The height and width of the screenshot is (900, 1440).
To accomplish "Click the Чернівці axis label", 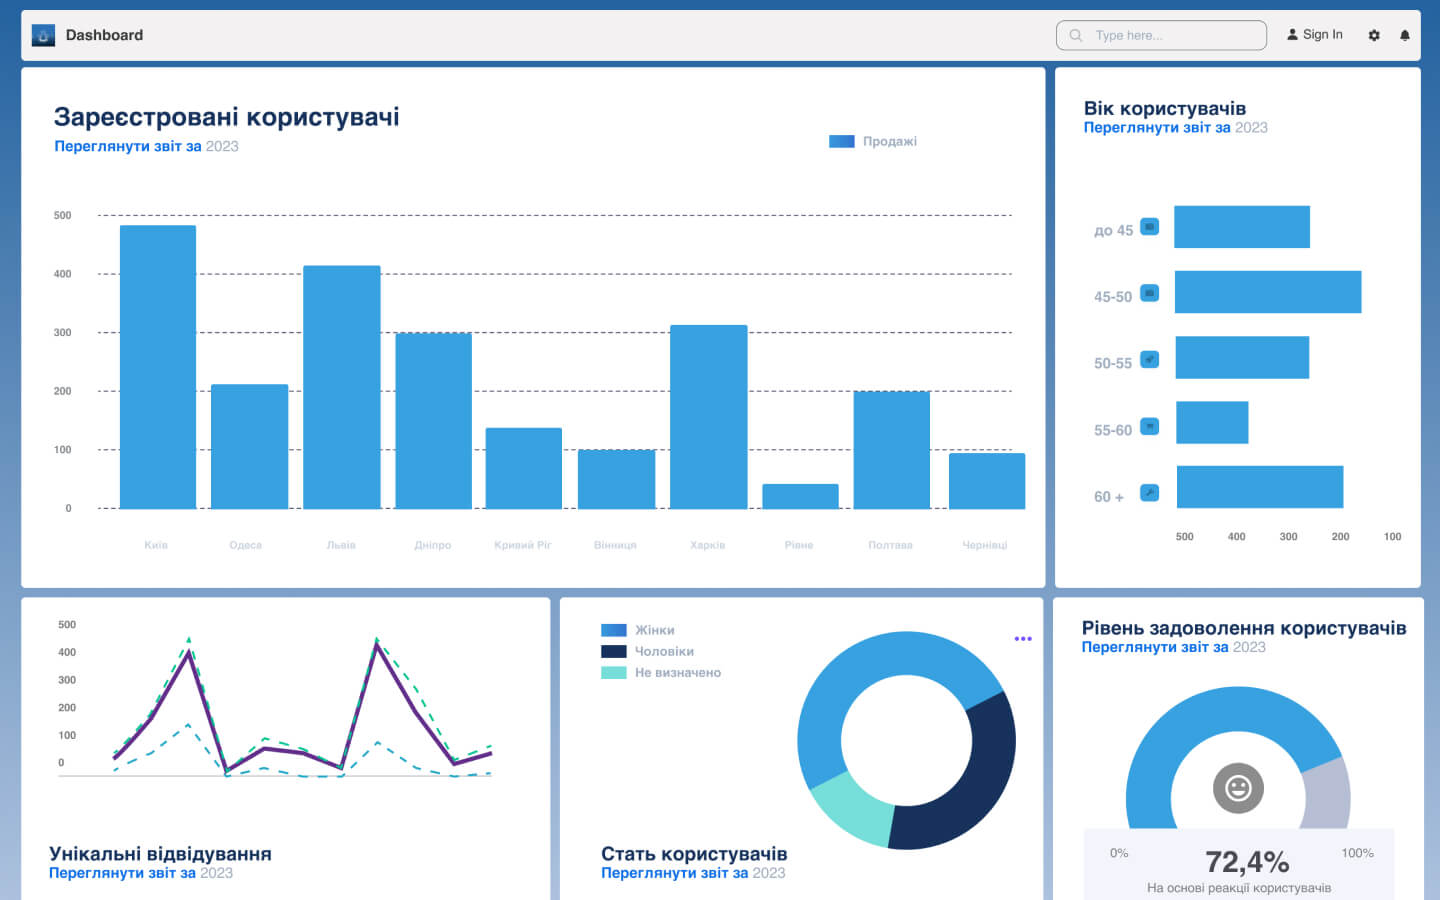I will click(x=985, y=545).
